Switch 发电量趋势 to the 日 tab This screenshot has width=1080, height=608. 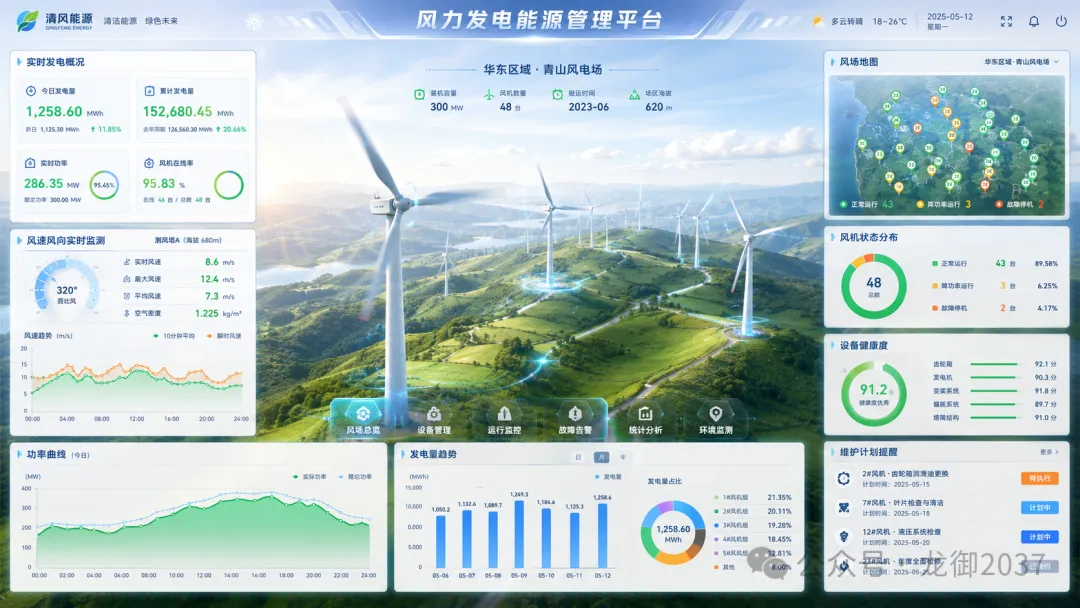click(578, 457)
